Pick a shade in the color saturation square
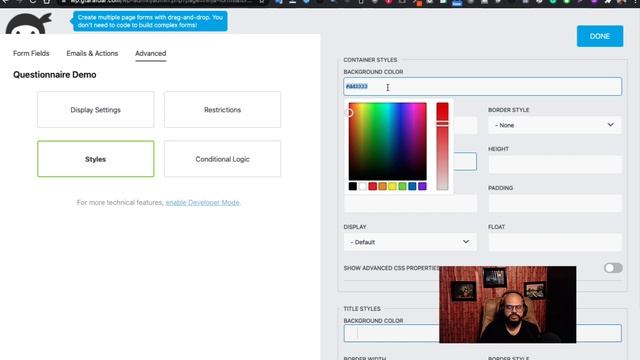 (x=387, y=141)
